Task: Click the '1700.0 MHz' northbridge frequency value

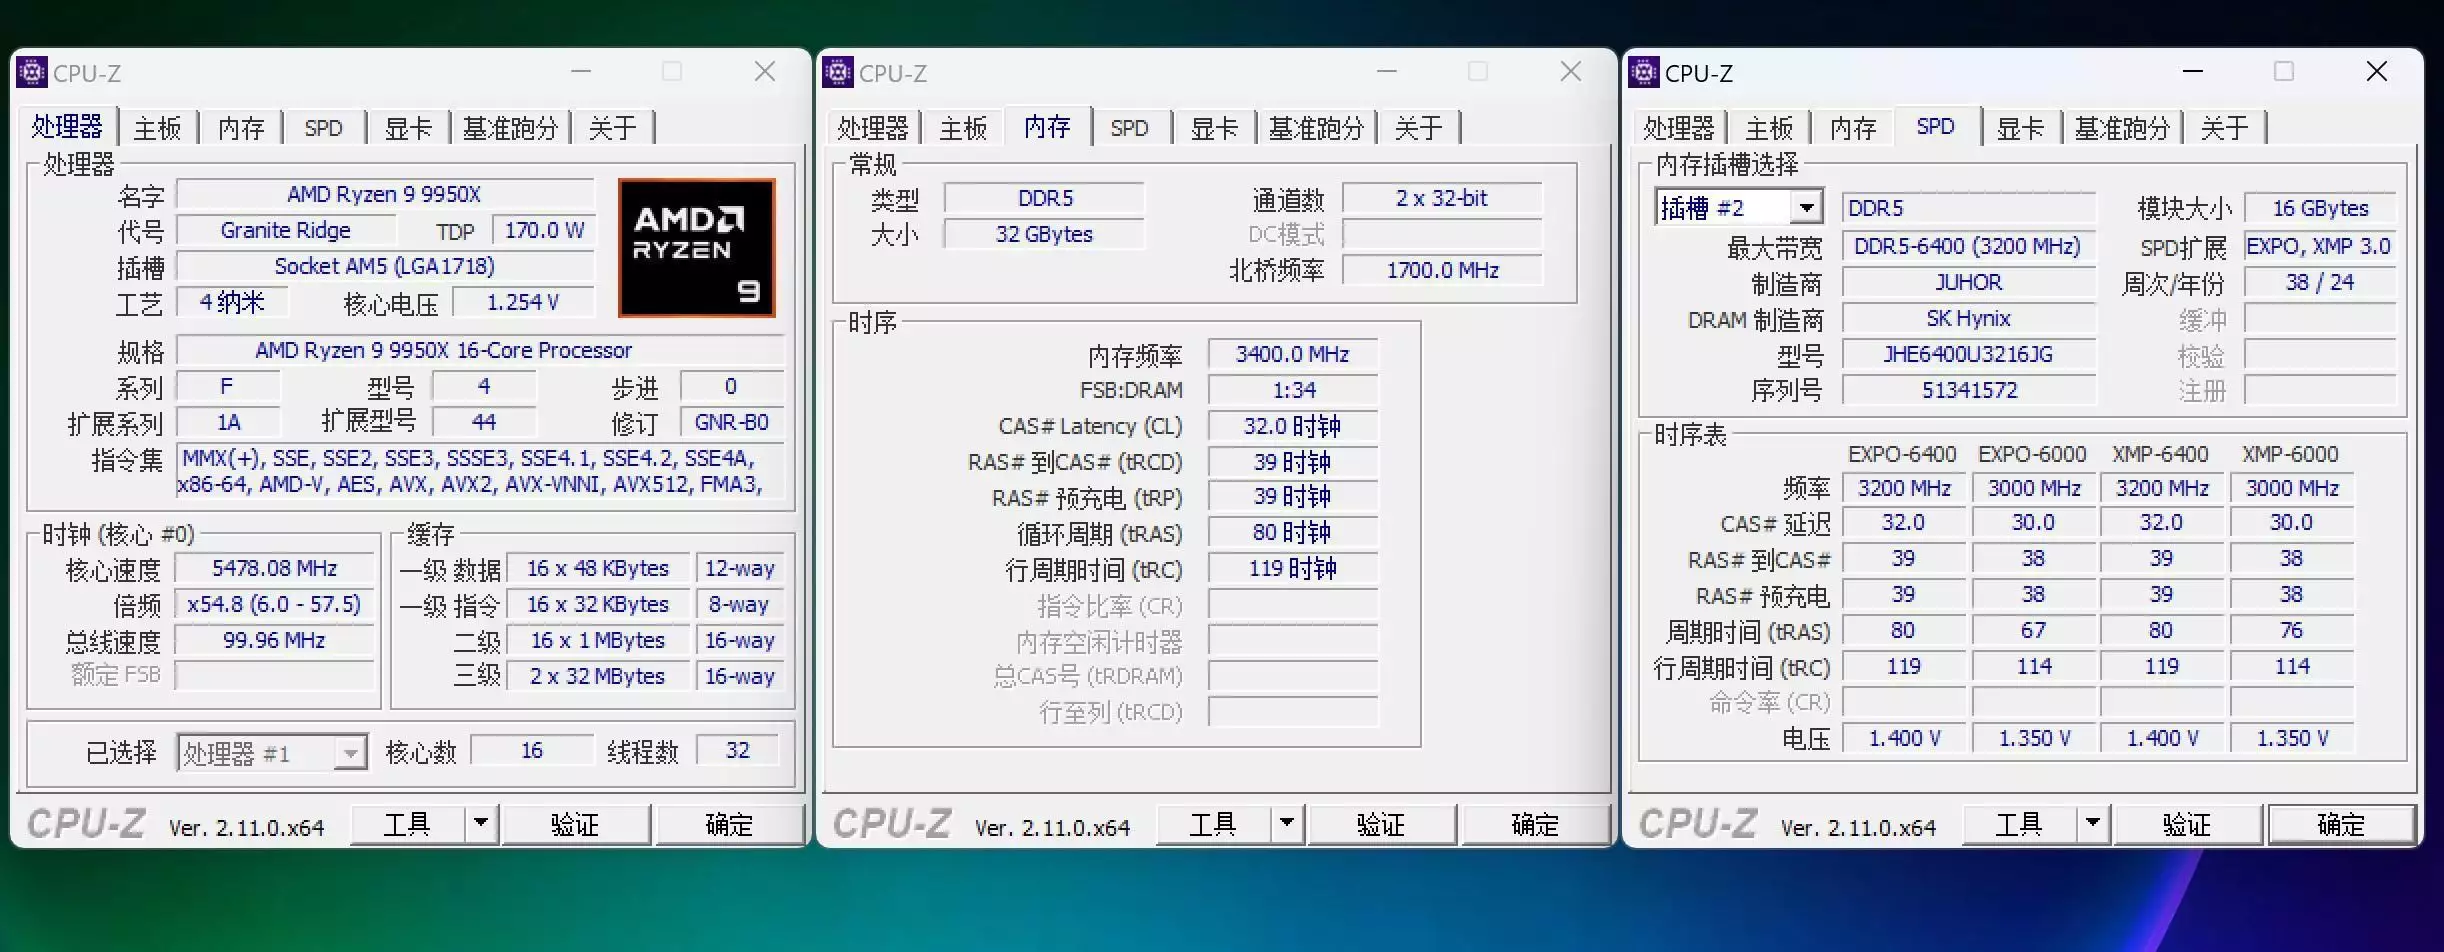Action: click(1442, 270)
